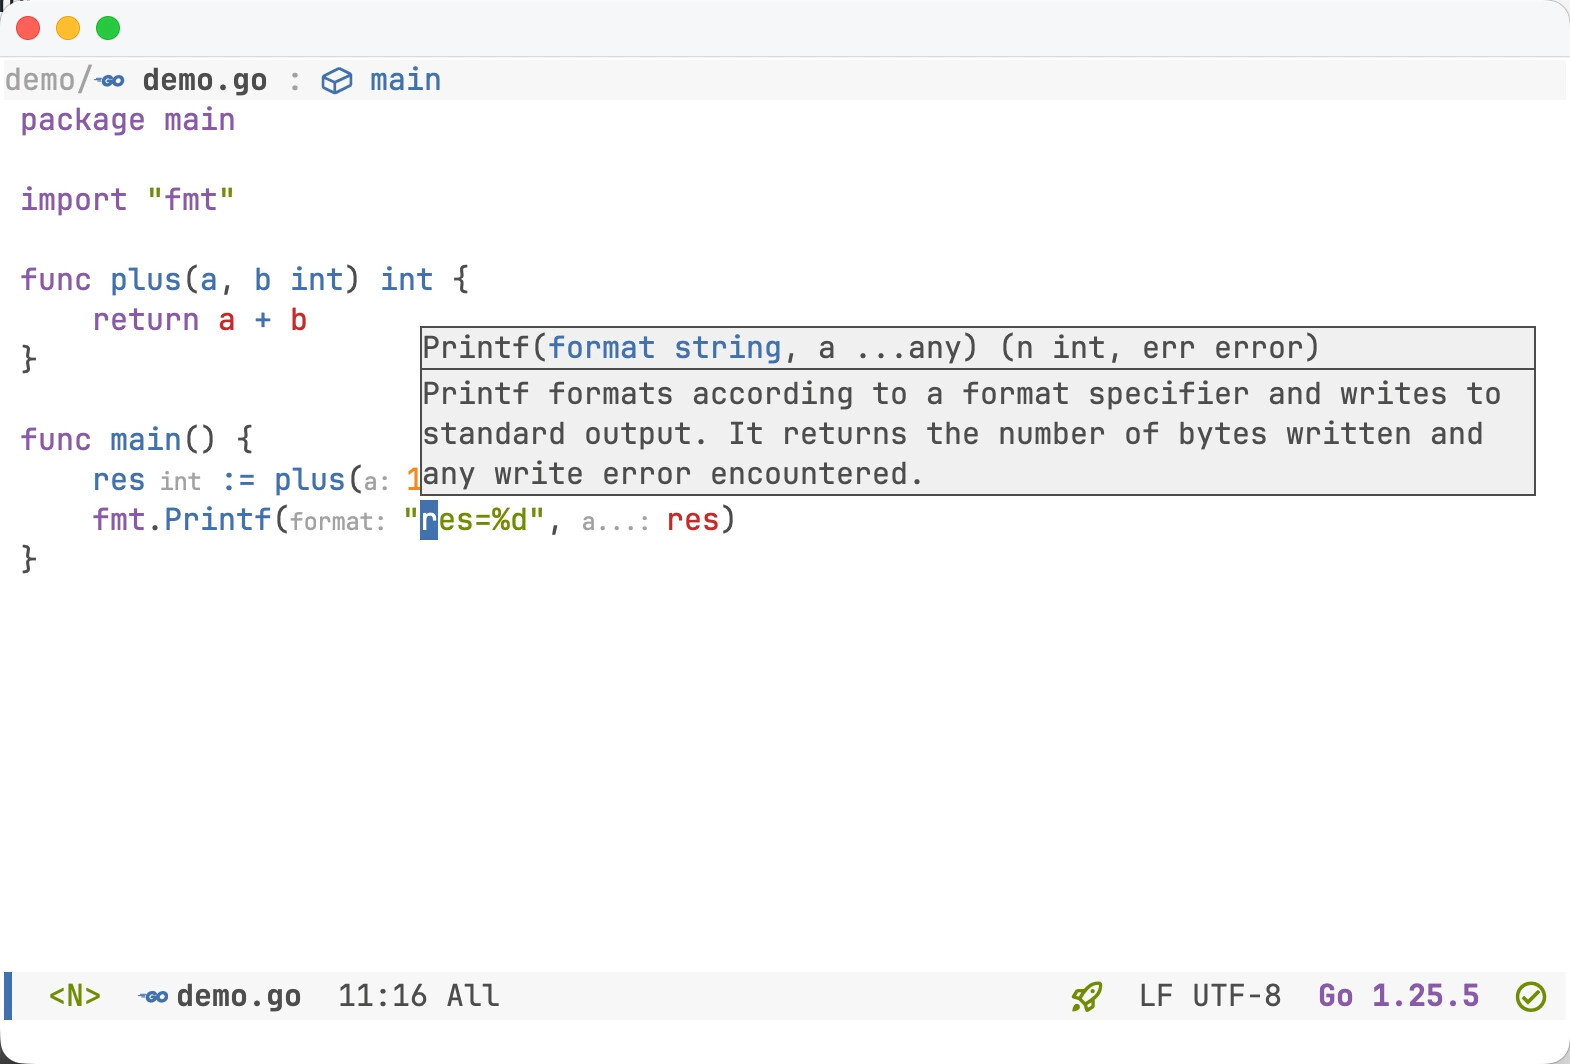Place the cursor on the "fmt" import string
Image resolution: width=1570 pixels, height=1064 pixels.
191,200
